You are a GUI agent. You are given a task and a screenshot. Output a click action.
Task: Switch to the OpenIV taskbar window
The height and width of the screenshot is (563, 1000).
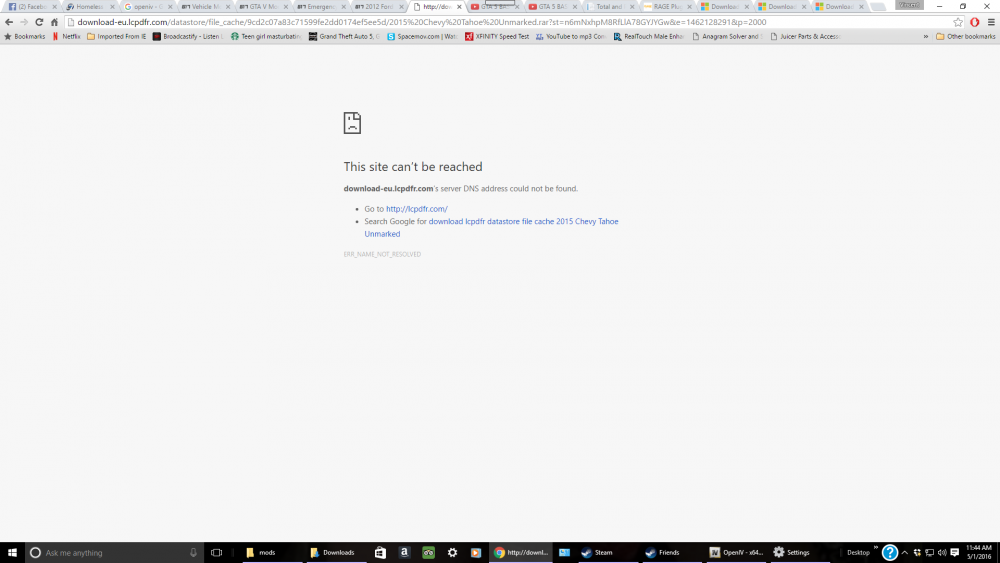[x=736, y=552]
